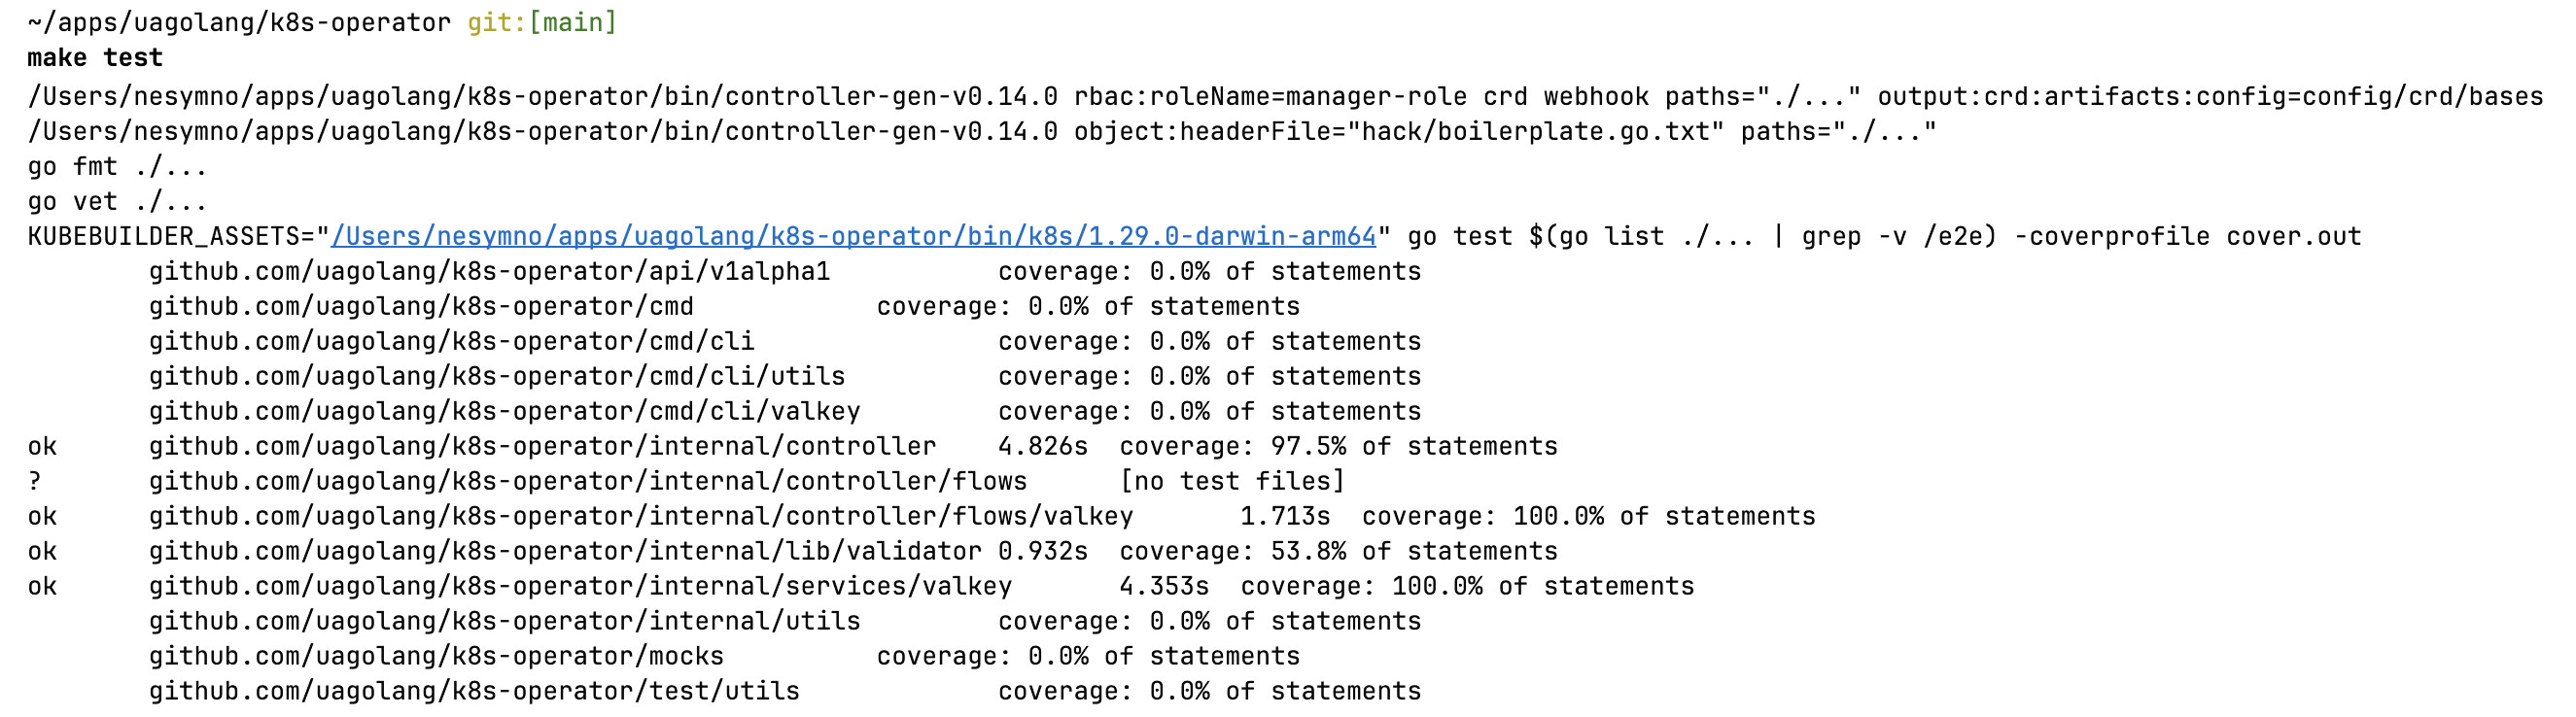This screenshot has height=717, width=2576.
Task: Select the internal/controller 97.5% coverage line
Action: (x=793, y=447)
